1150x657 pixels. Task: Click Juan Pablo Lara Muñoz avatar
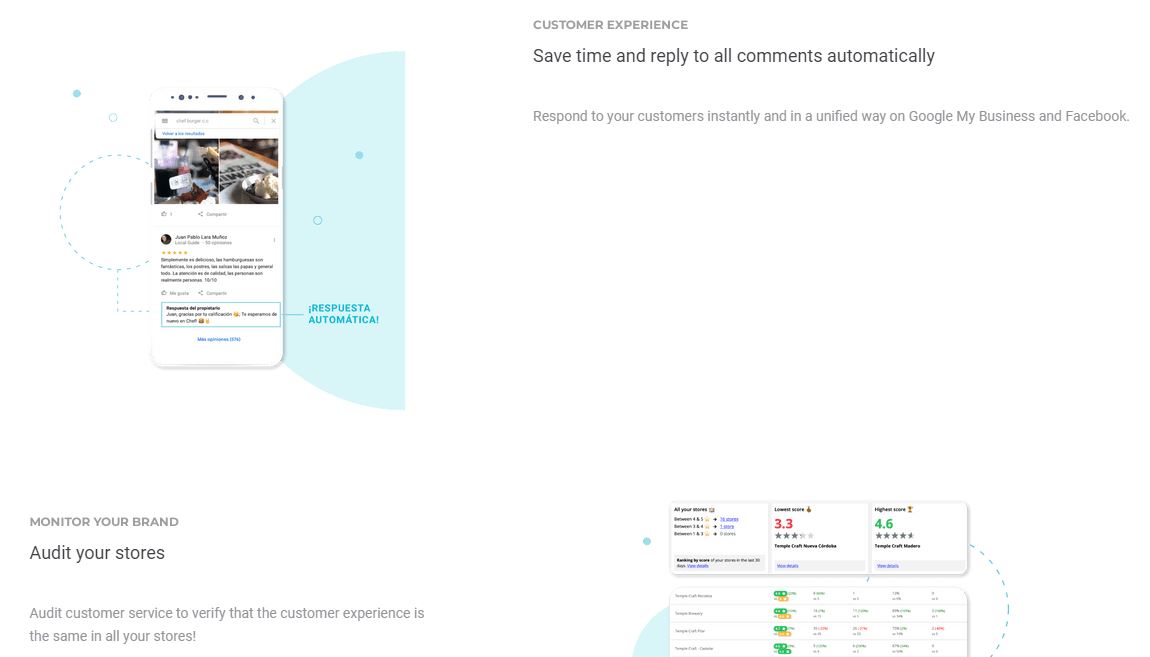point(166,239)
